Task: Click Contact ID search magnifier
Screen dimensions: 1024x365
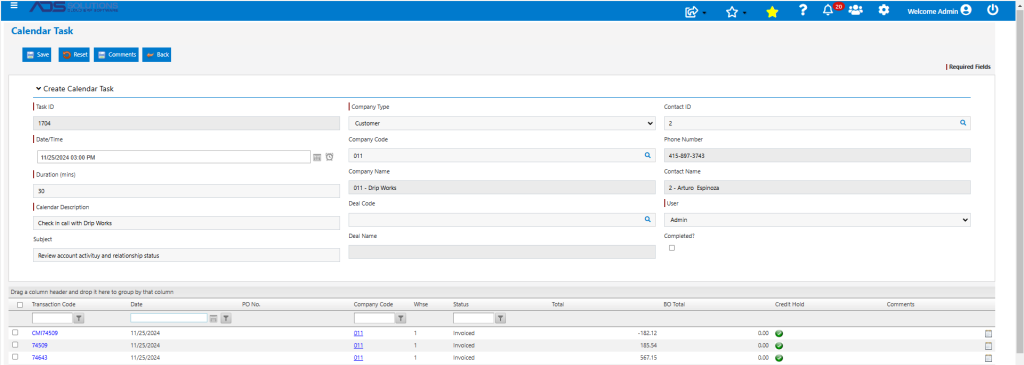Action: click(963, 122)
